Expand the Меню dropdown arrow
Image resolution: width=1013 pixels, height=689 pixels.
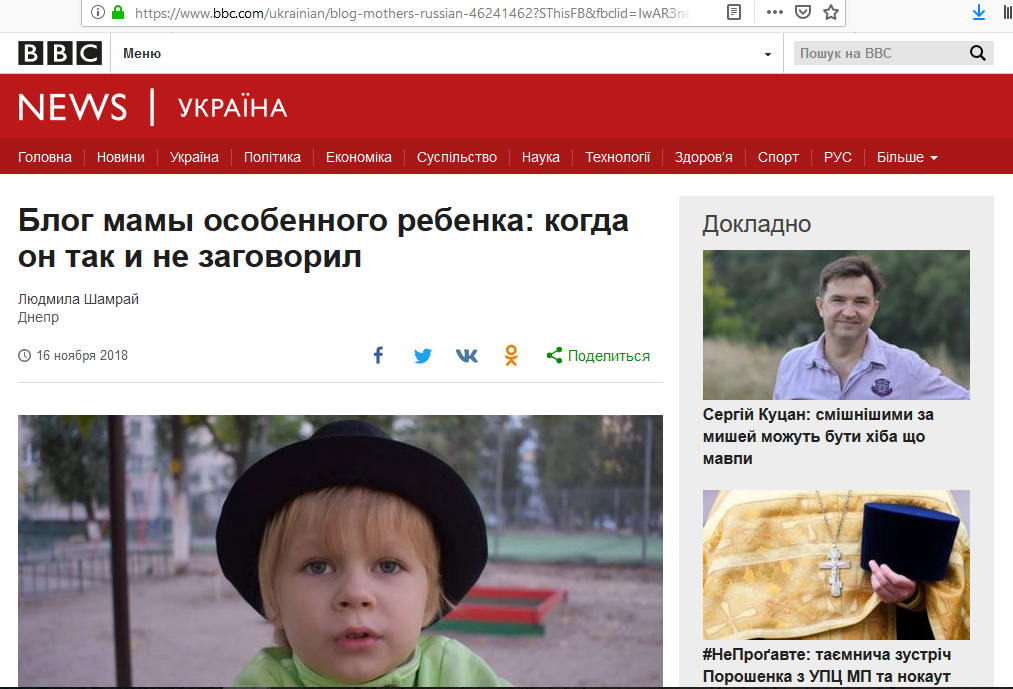coord(768,54)
